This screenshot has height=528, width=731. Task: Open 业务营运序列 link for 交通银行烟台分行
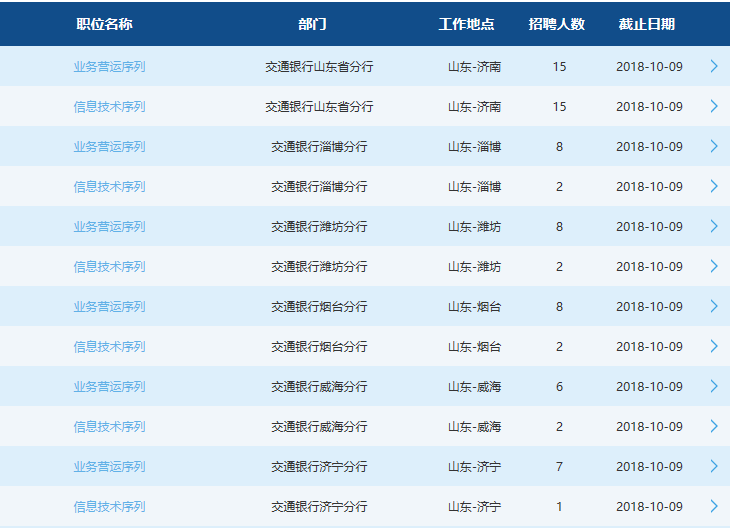(x=110, y=307)
